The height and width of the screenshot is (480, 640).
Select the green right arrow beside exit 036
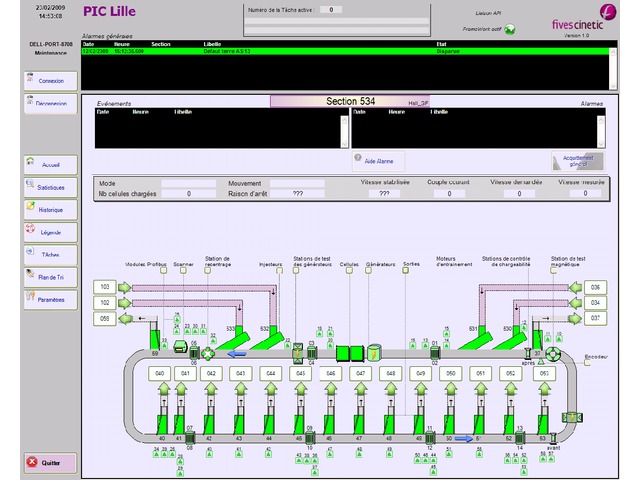567,288
